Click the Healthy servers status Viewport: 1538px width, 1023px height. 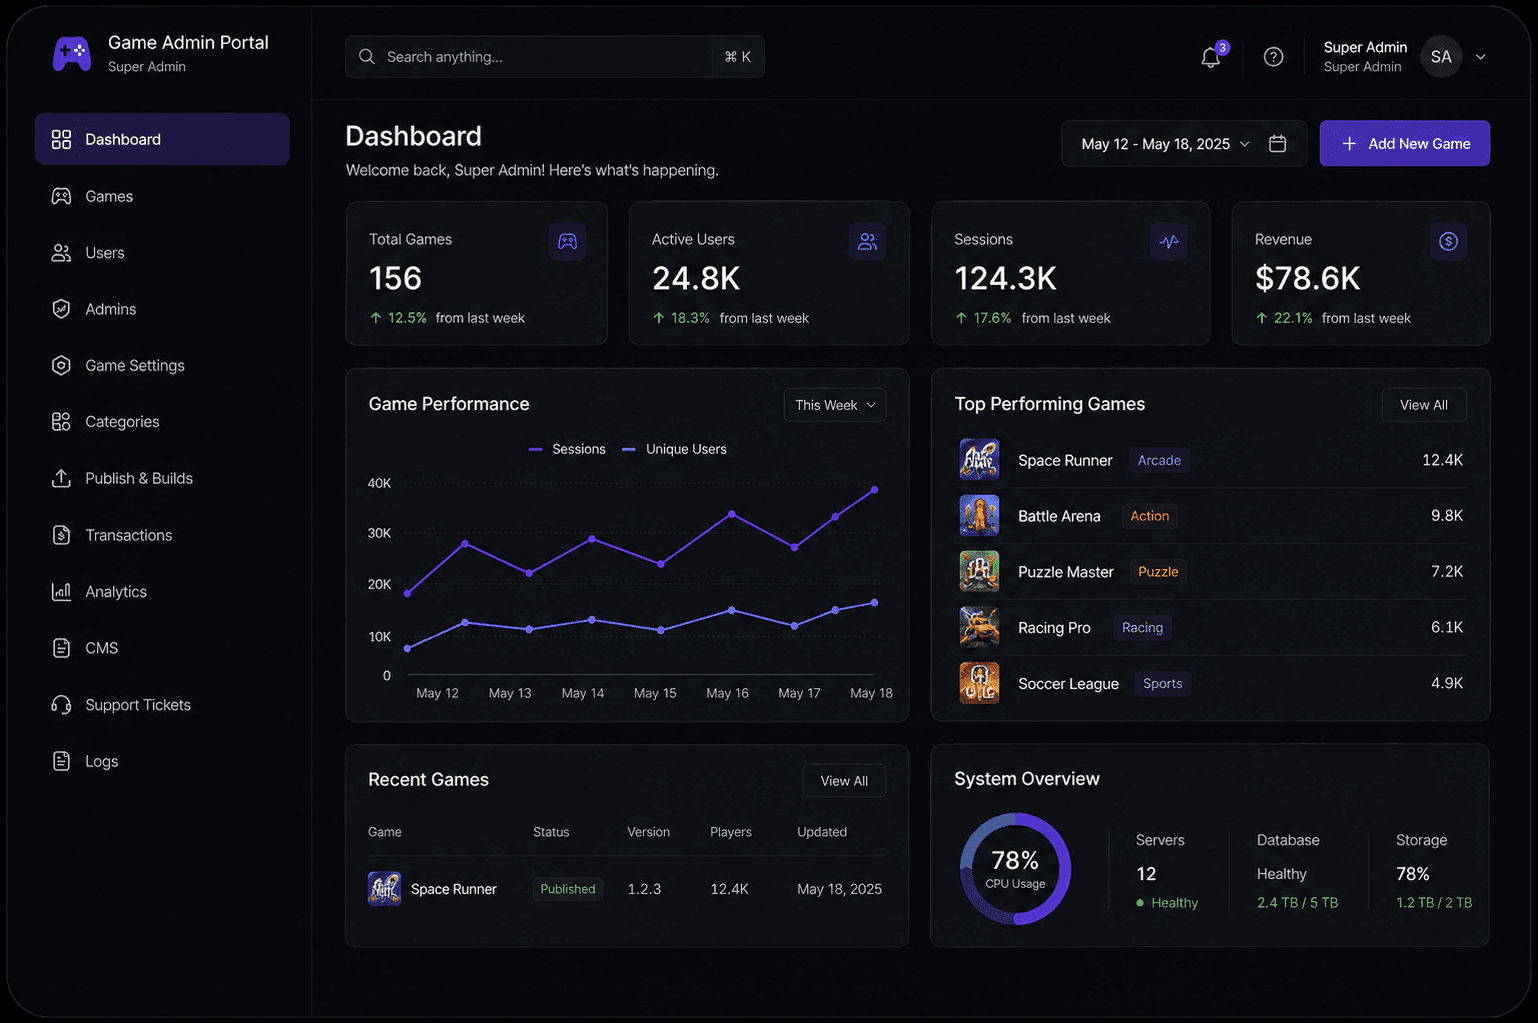tap(1167, 903)
